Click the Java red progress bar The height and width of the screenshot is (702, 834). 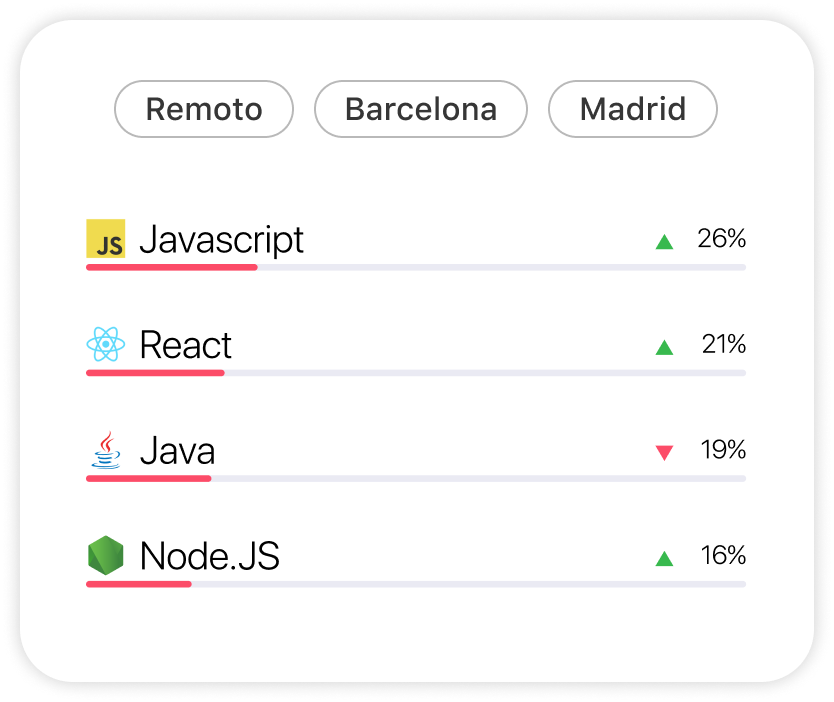[149, 479]
